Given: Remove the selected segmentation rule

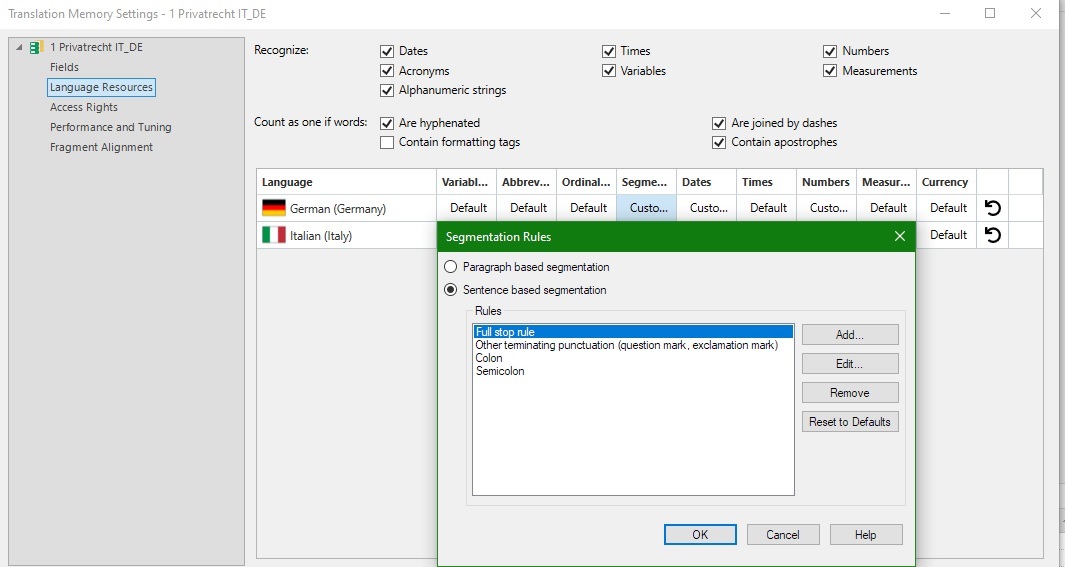Looking at the screenshot, I should pos(850,392).
